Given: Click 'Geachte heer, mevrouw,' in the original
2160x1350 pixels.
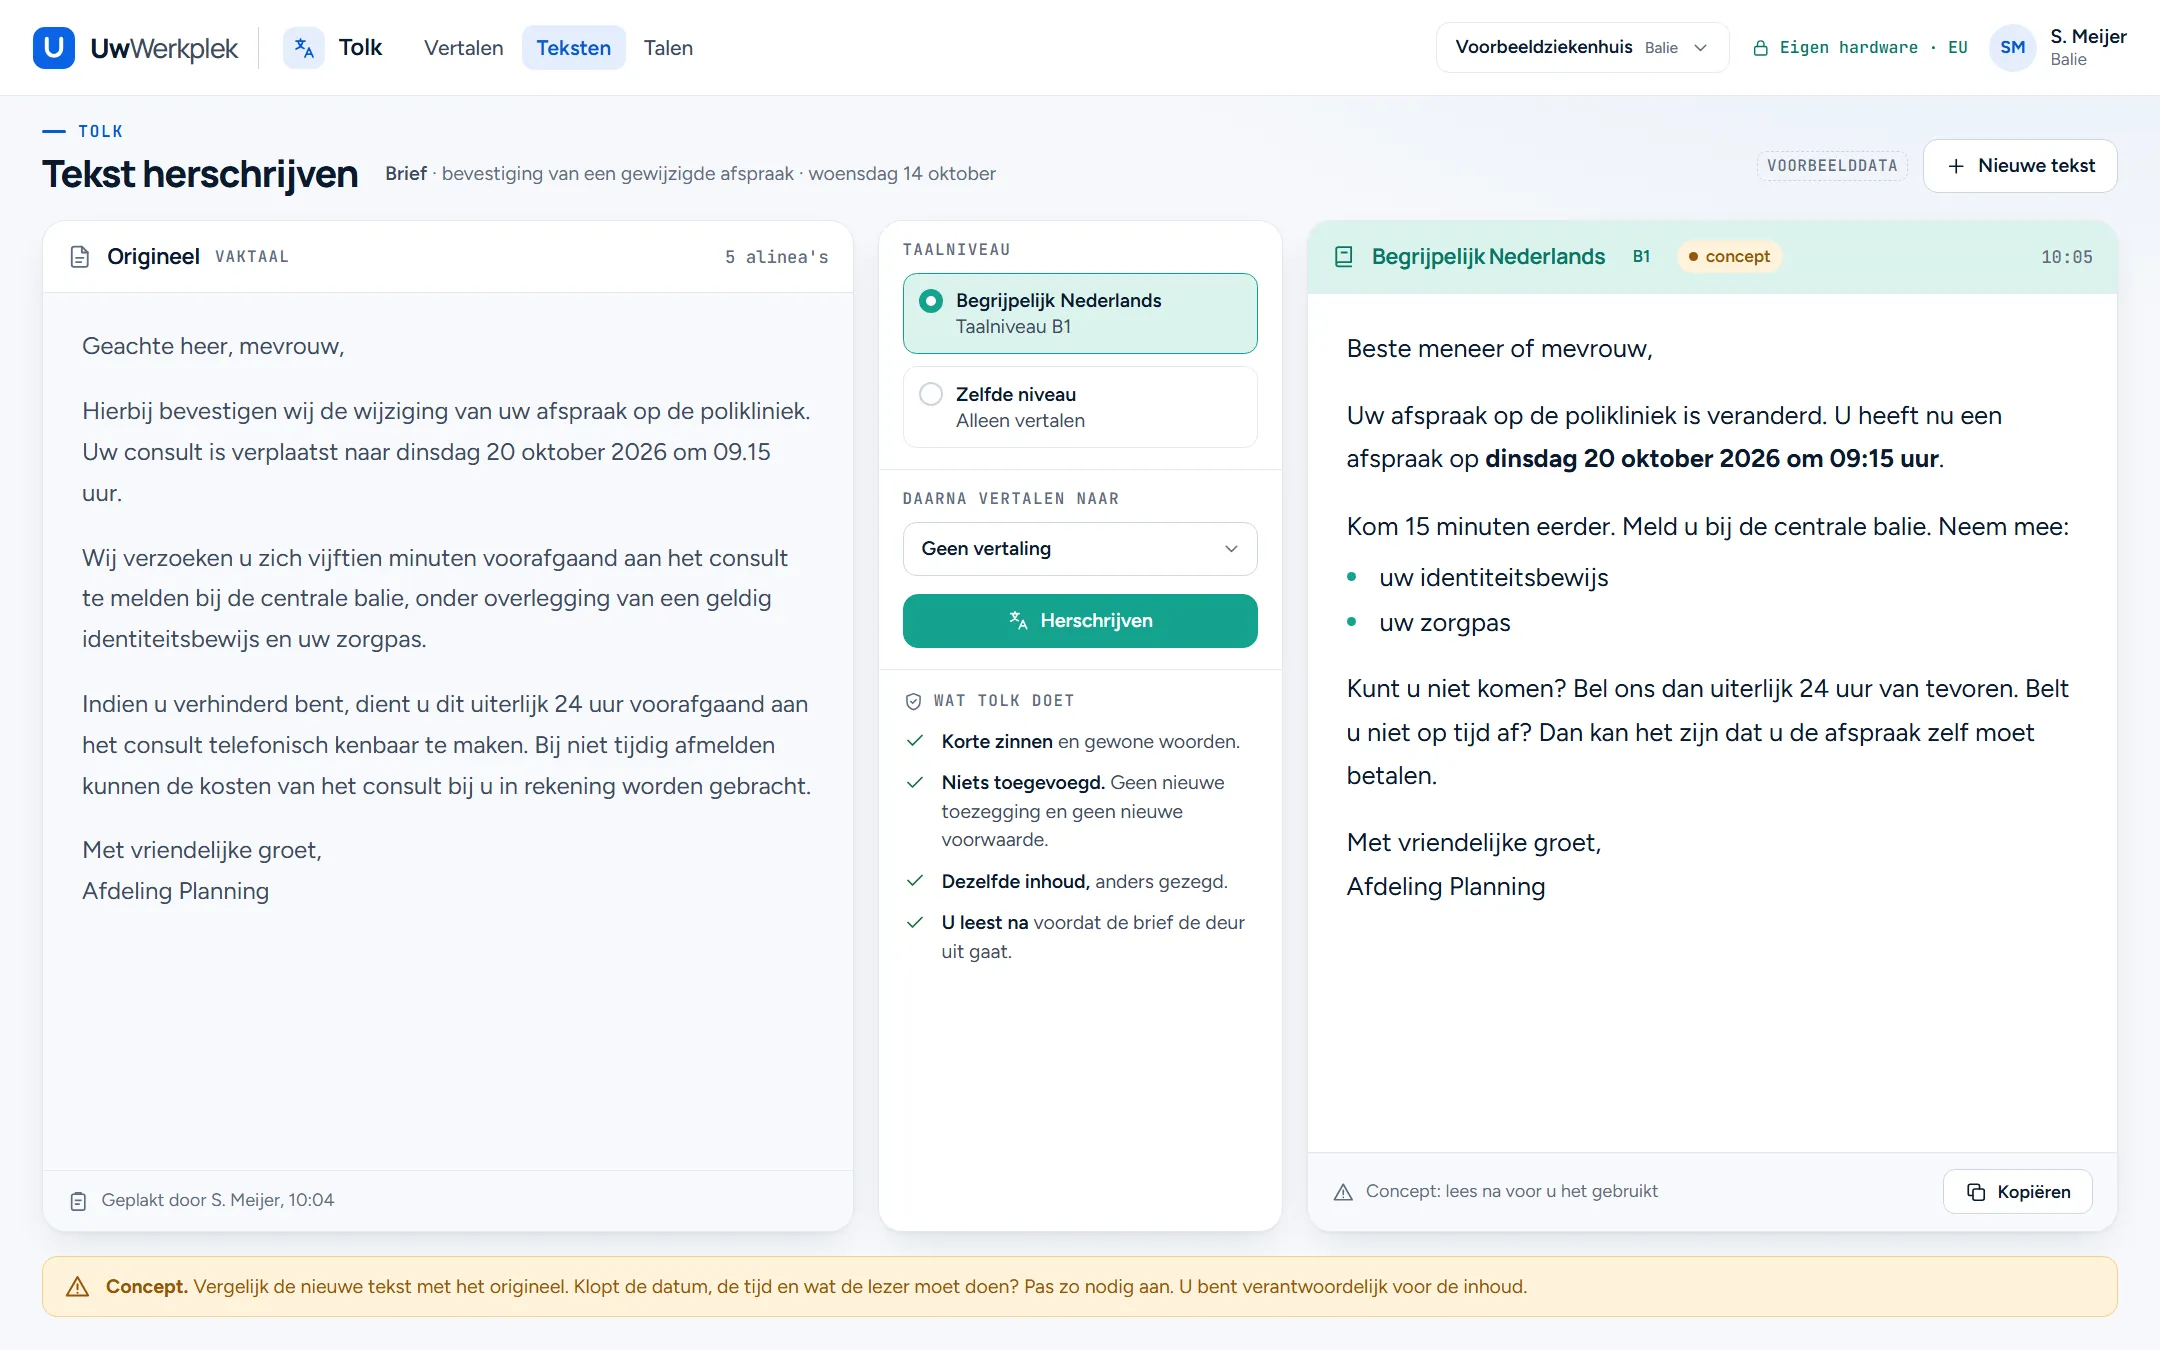Looking at the screenshot, I should [213, 347].
